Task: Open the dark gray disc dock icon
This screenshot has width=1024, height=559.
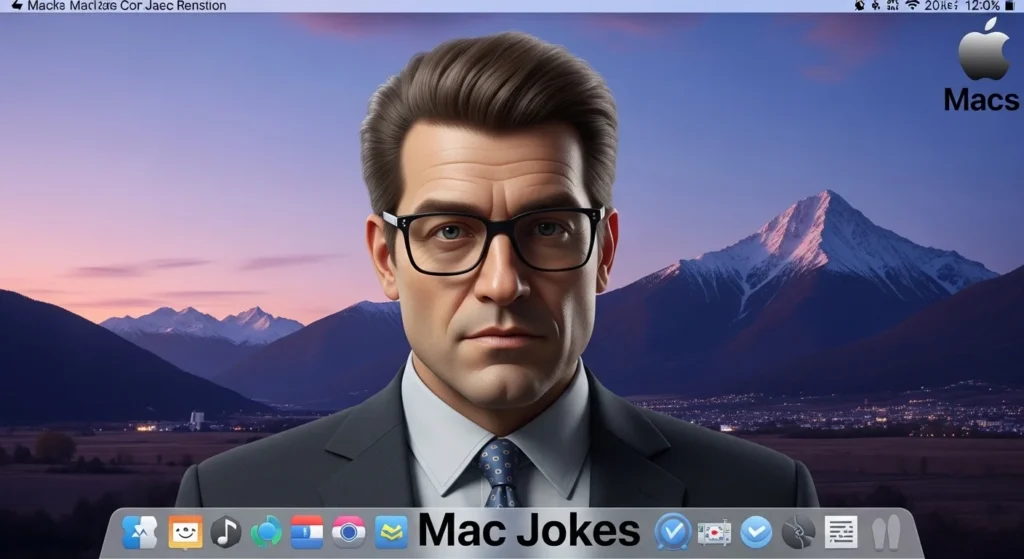Action: [x=798, y=532]
